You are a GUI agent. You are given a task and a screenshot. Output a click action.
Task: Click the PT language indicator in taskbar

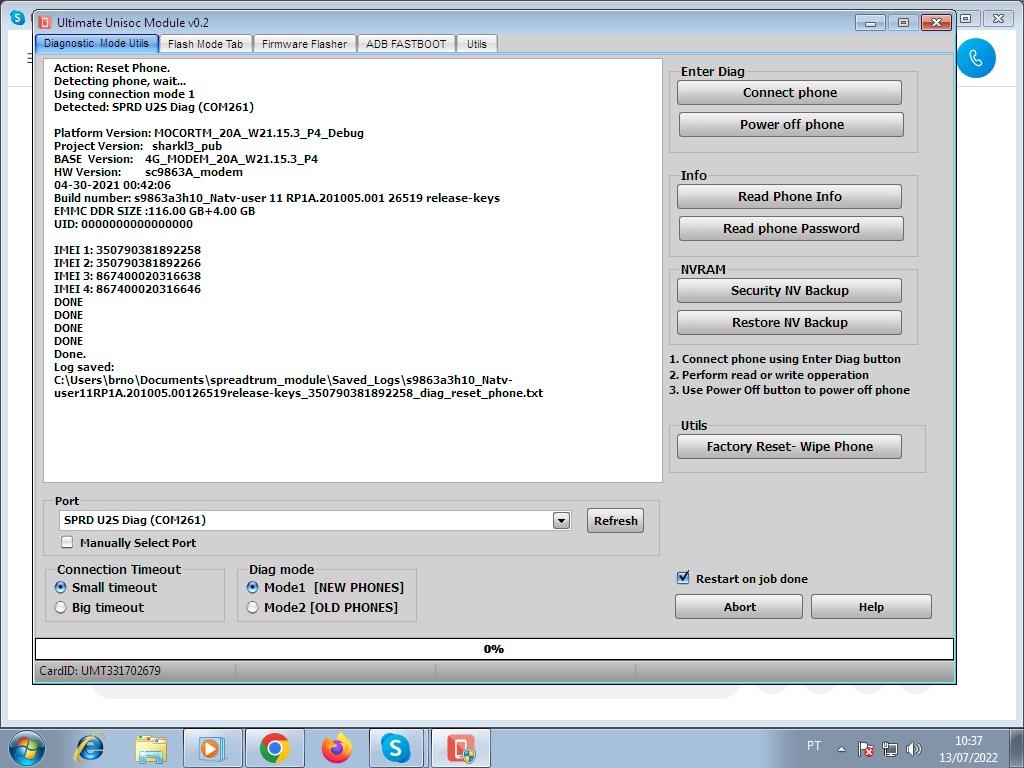[814, 746]
